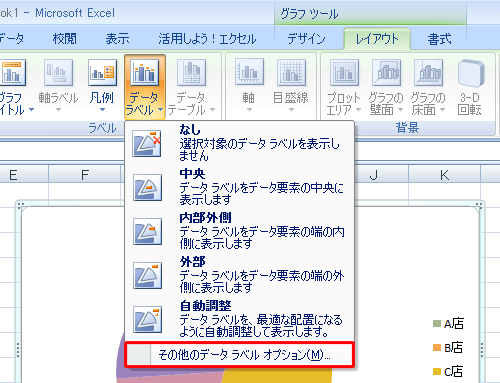Select the 中央 center label option icon
The height and width of the screenshot is (383, 500).
tap(147, 187)
